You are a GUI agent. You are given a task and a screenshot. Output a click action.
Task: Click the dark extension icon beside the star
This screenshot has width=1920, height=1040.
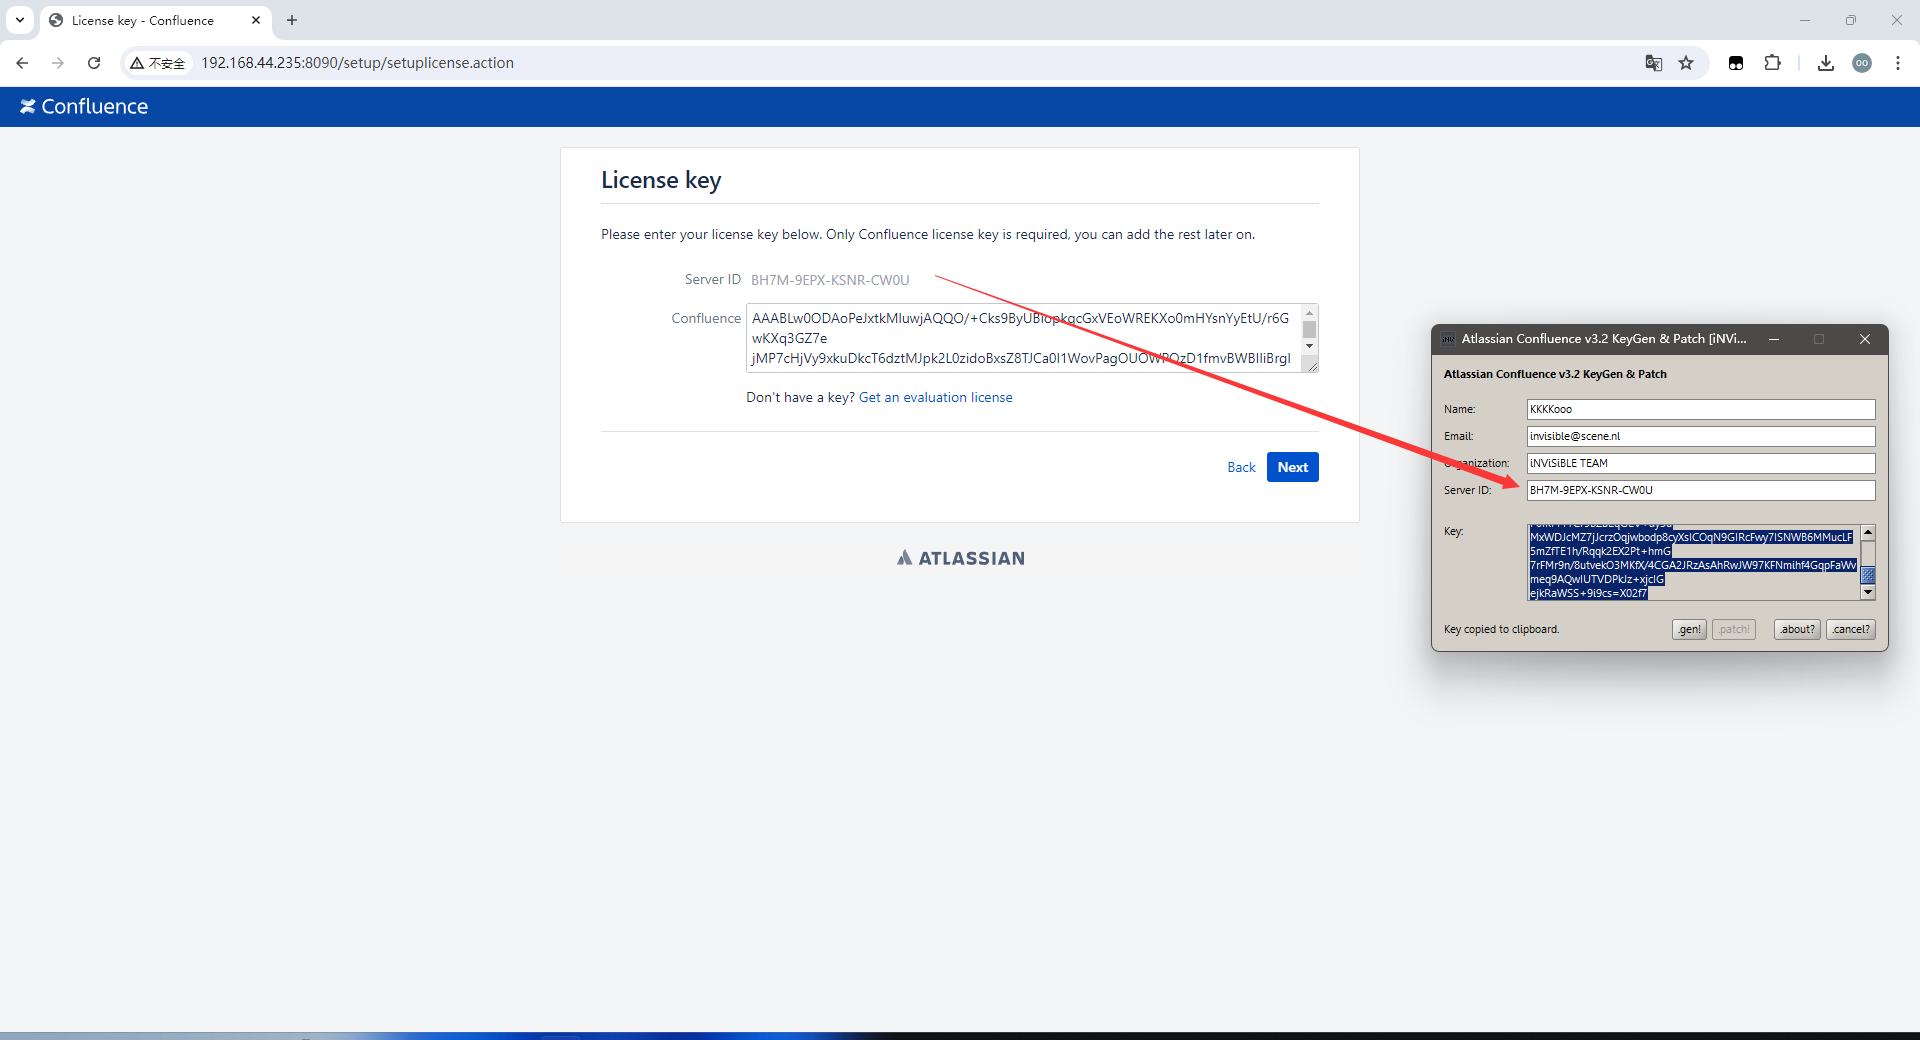coord(1736,63)
